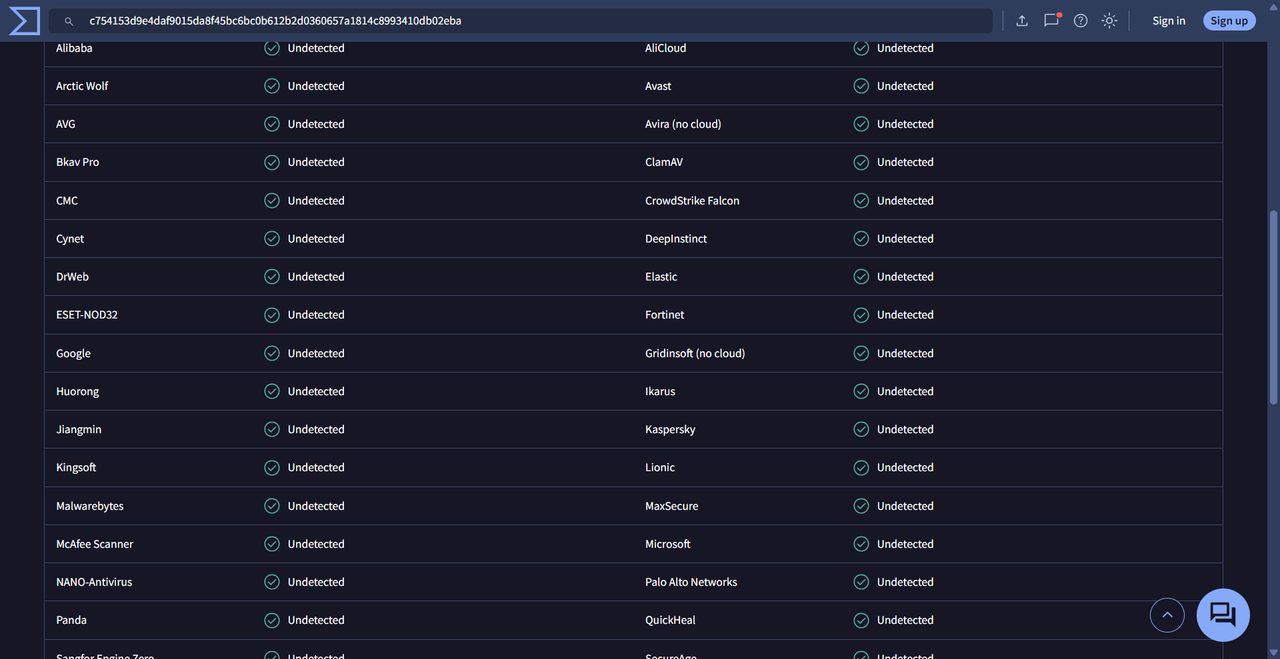1280x659 pixels.
Task: Click the checkmark icon in AVG row
Action: pos(272,124)
